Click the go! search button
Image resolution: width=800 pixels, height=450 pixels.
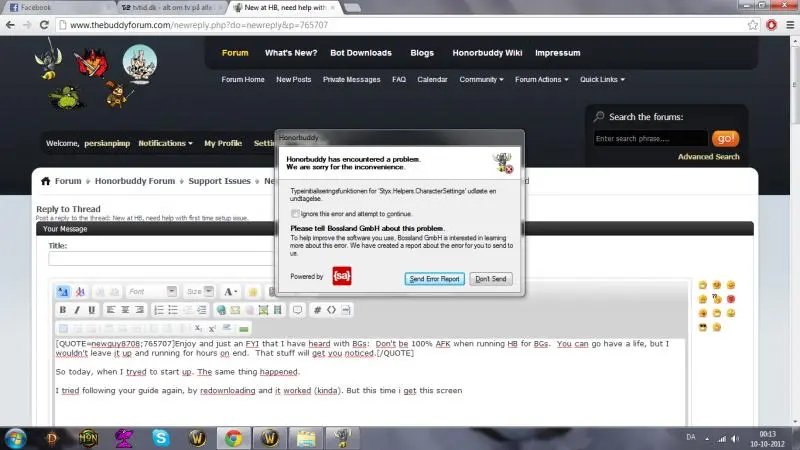725,138
